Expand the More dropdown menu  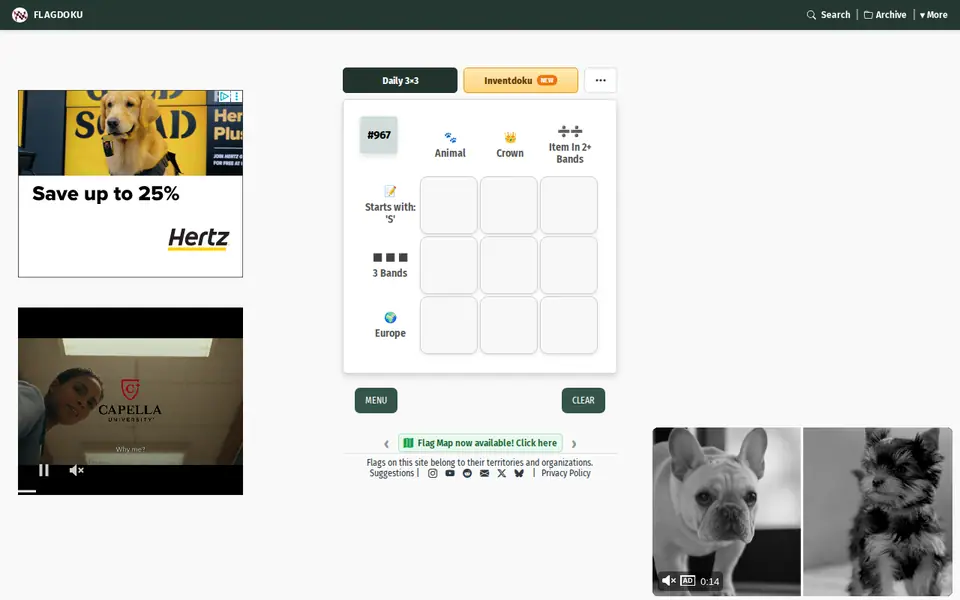[x=933, y=15]
